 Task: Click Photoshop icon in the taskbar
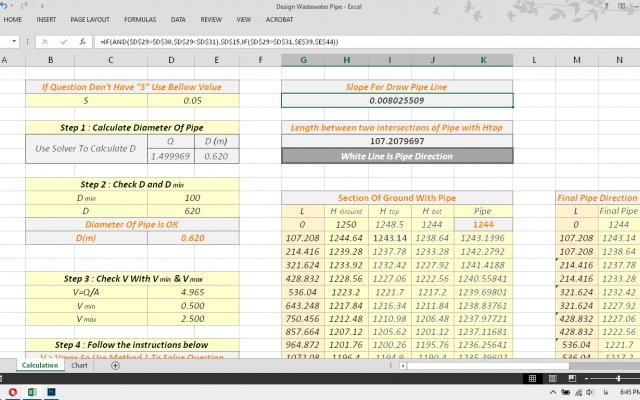coord(51,392)
